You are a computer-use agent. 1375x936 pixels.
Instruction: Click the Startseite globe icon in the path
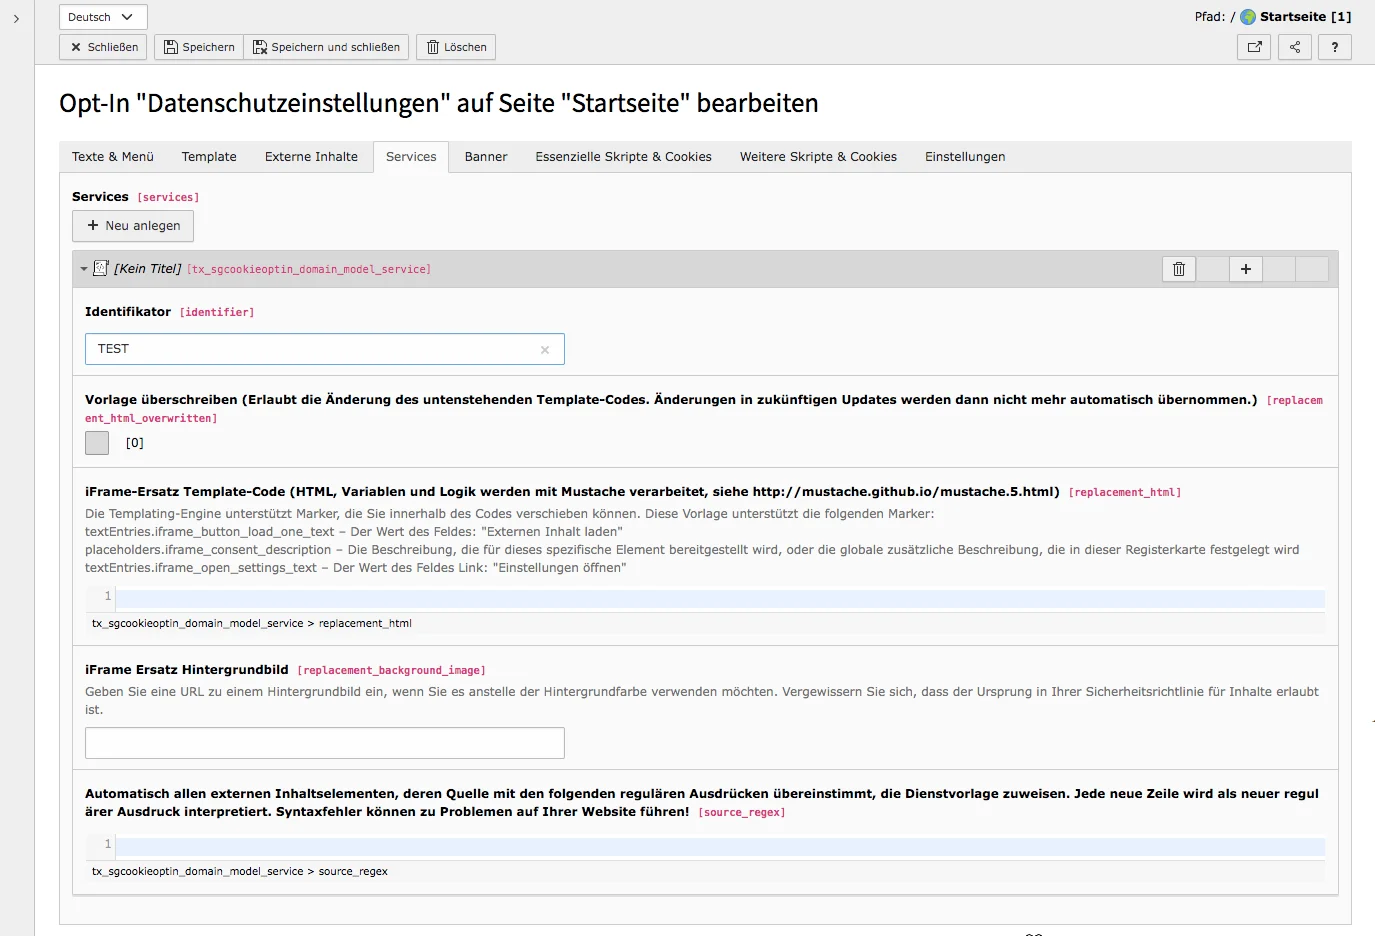[1246, 16]
